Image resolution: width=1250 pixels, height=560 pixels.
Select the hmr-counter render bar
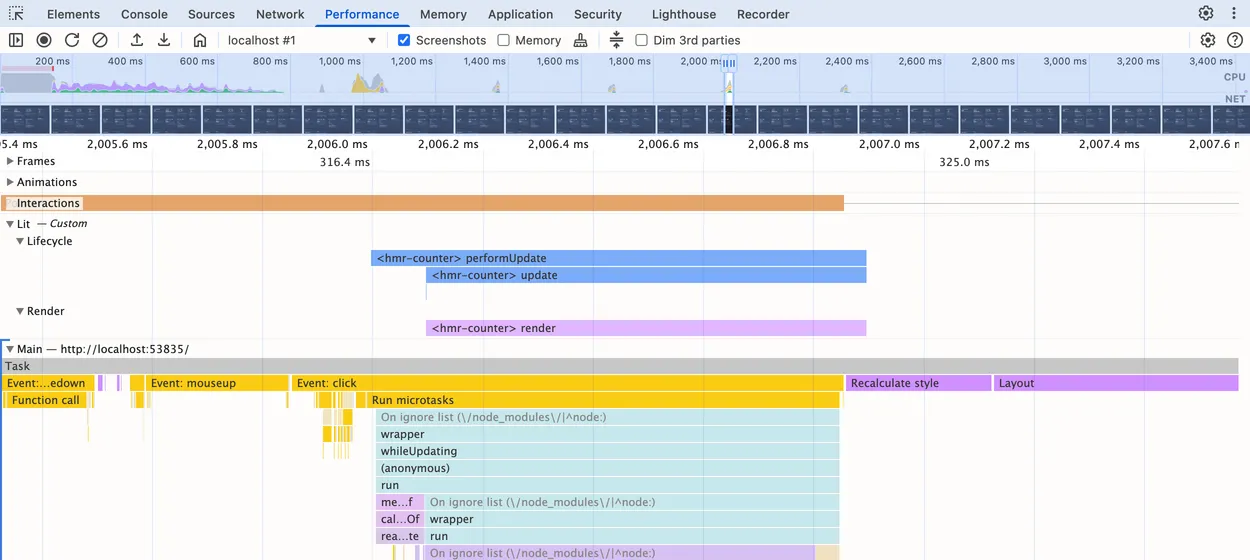(x=646, y=328)
